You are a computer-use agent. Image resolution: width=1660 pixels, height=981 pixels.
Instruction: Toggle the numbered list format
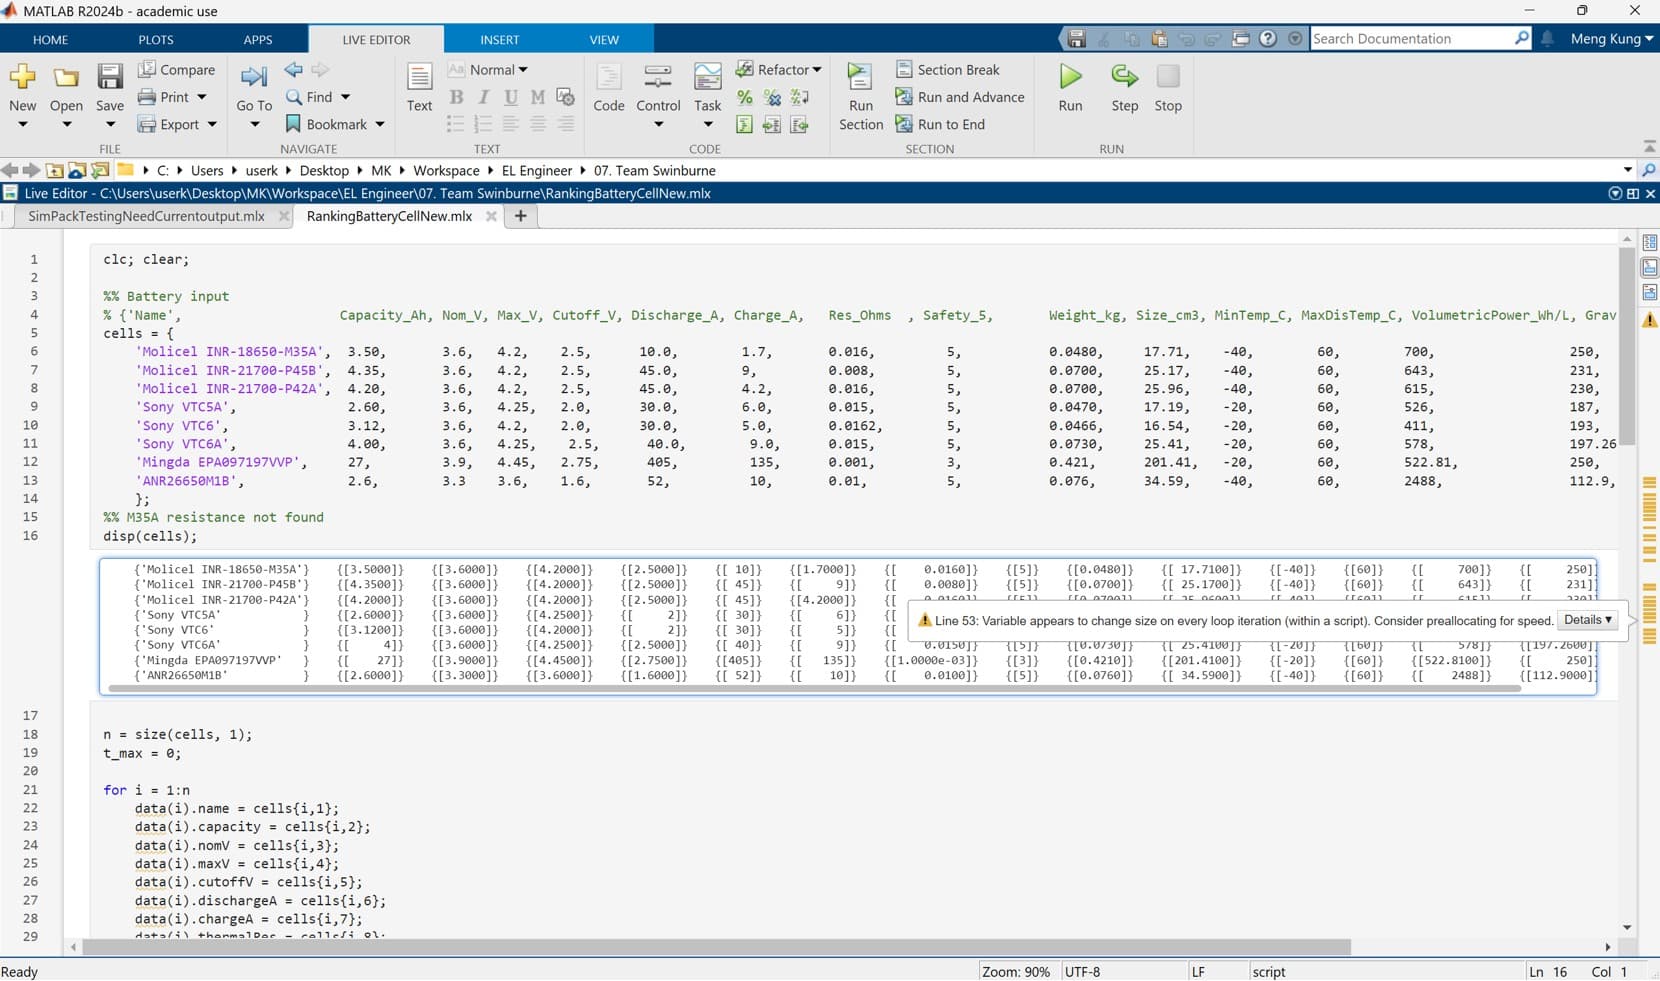click(x=483, y=124)
